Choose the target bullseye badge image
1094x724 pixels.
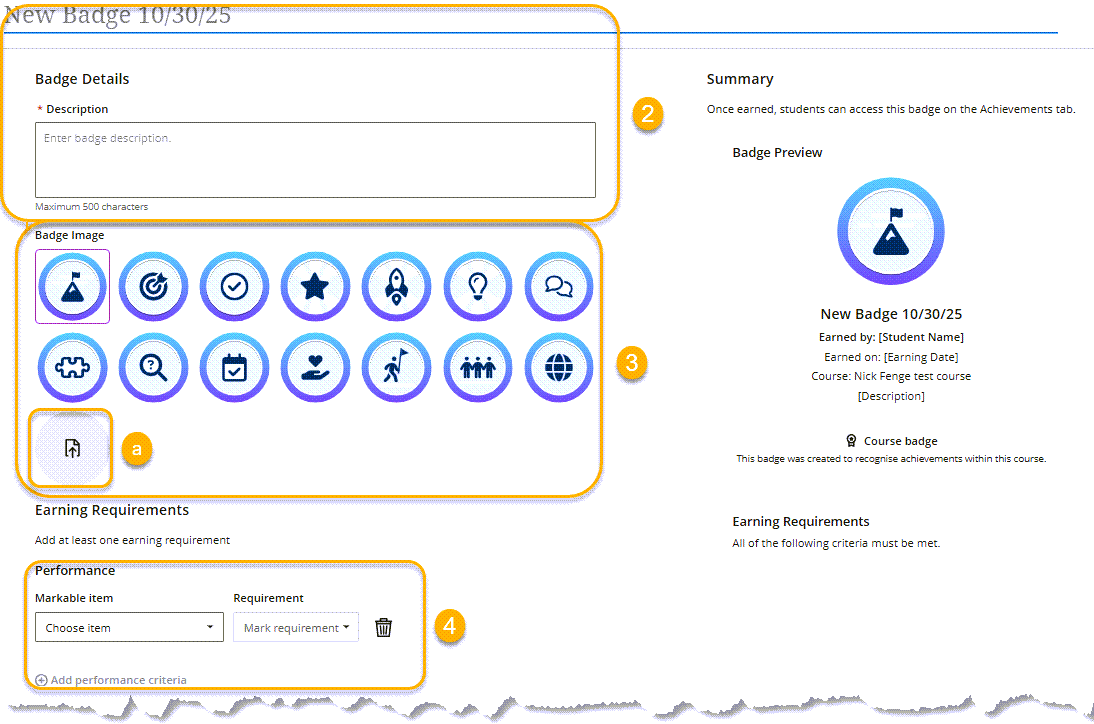point(153,287)
